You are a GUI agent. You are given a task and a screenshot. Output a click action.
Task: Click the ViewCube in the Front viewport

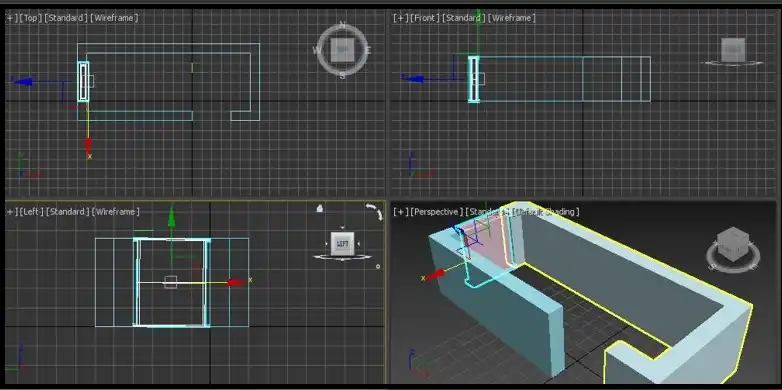[x=733, y=50]
